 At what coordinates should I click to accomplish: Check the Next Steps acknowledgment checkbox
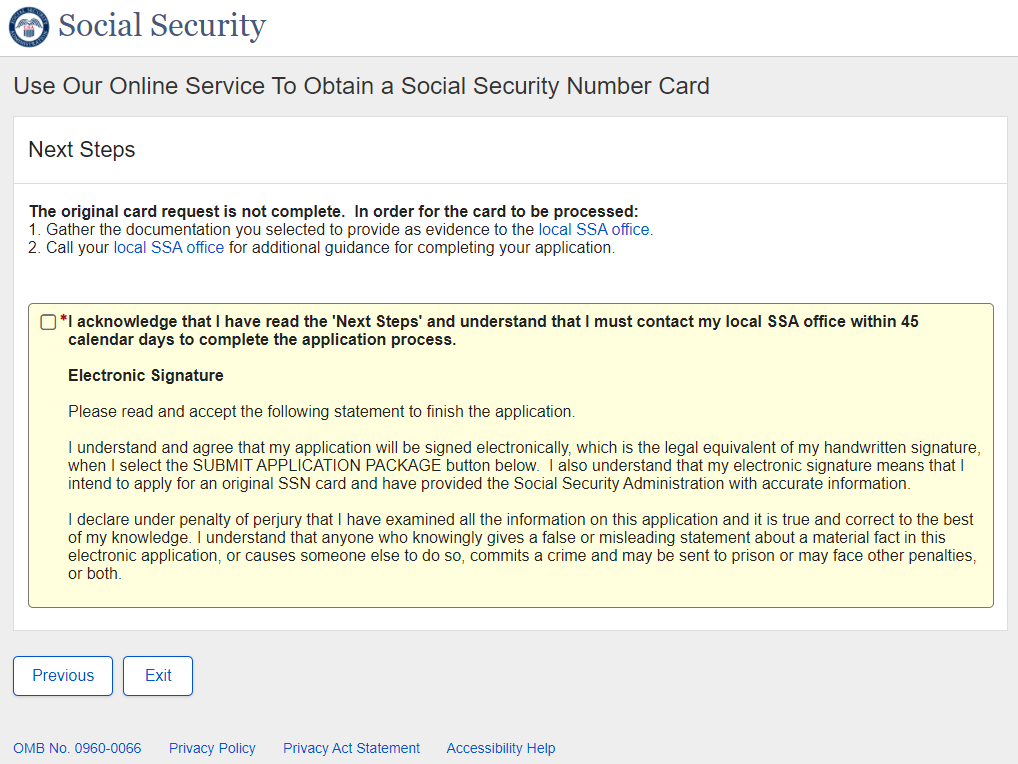[48, 322]
